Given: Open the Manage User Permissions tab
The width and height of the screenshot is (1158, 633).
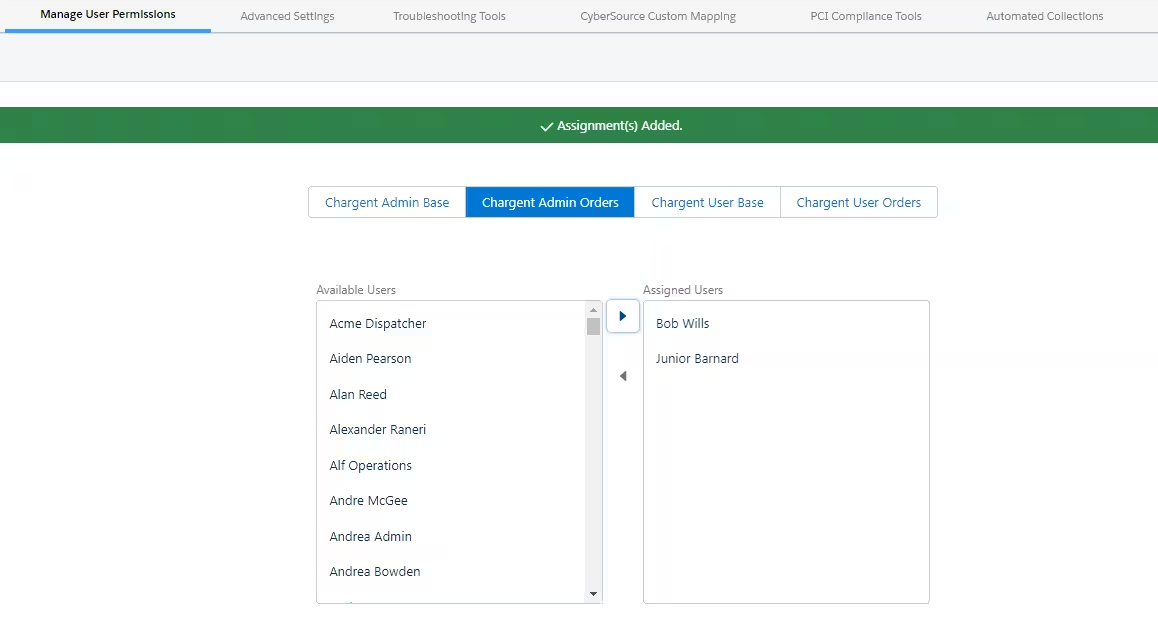Looking at the screenshot, I should click(x=108, y=15).
